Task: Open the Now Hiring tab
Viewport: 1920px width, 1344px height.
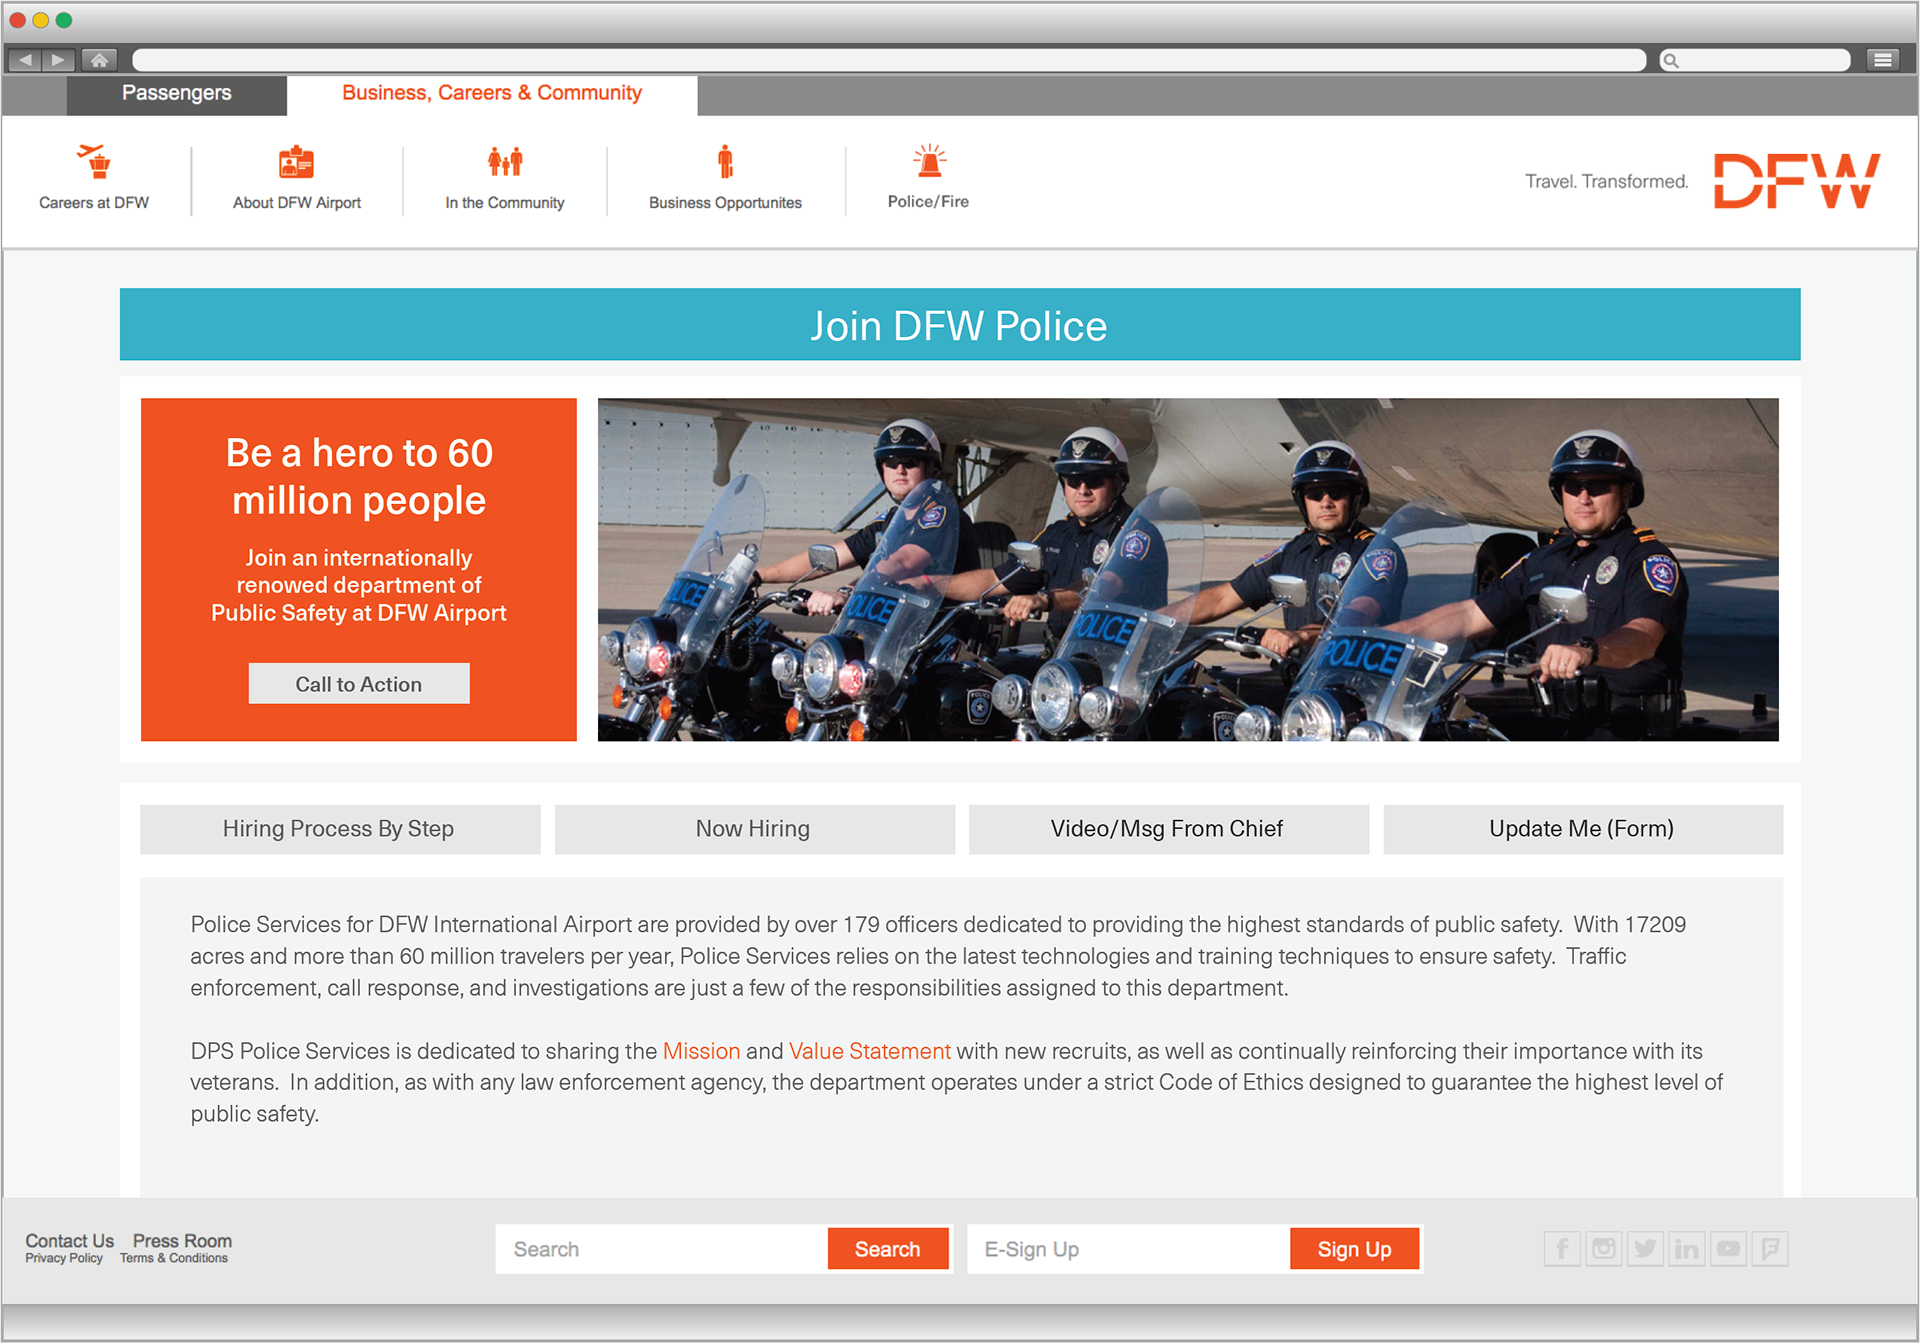Action: point(754,829)
